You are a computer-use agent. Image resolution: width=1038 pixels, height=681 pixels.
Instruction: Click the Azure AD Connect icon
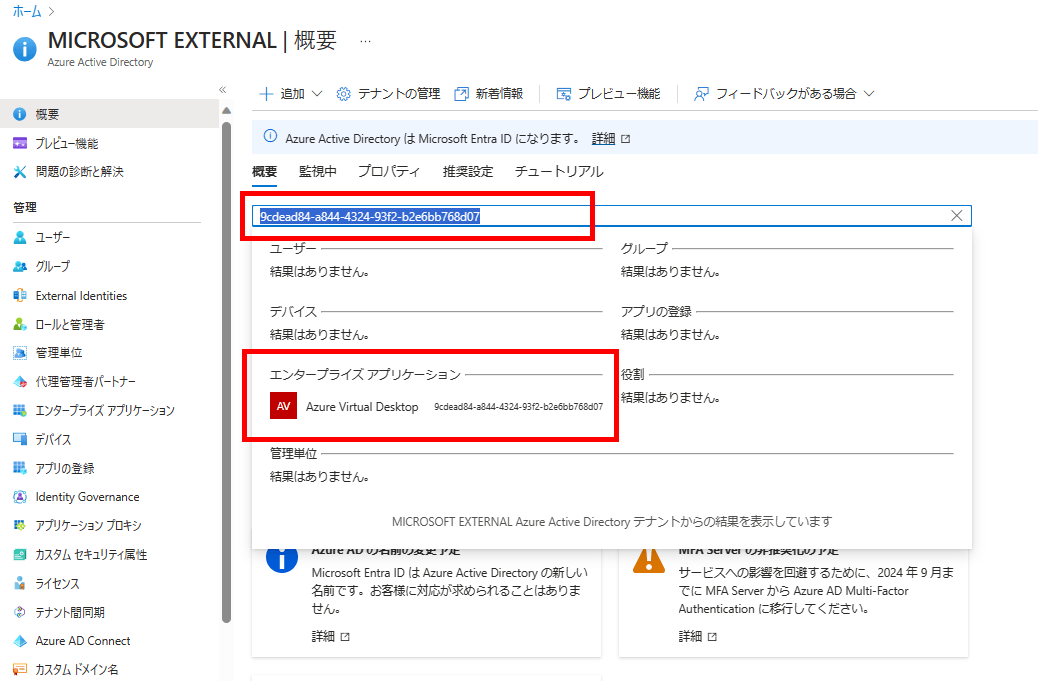[x=20, y=641]
